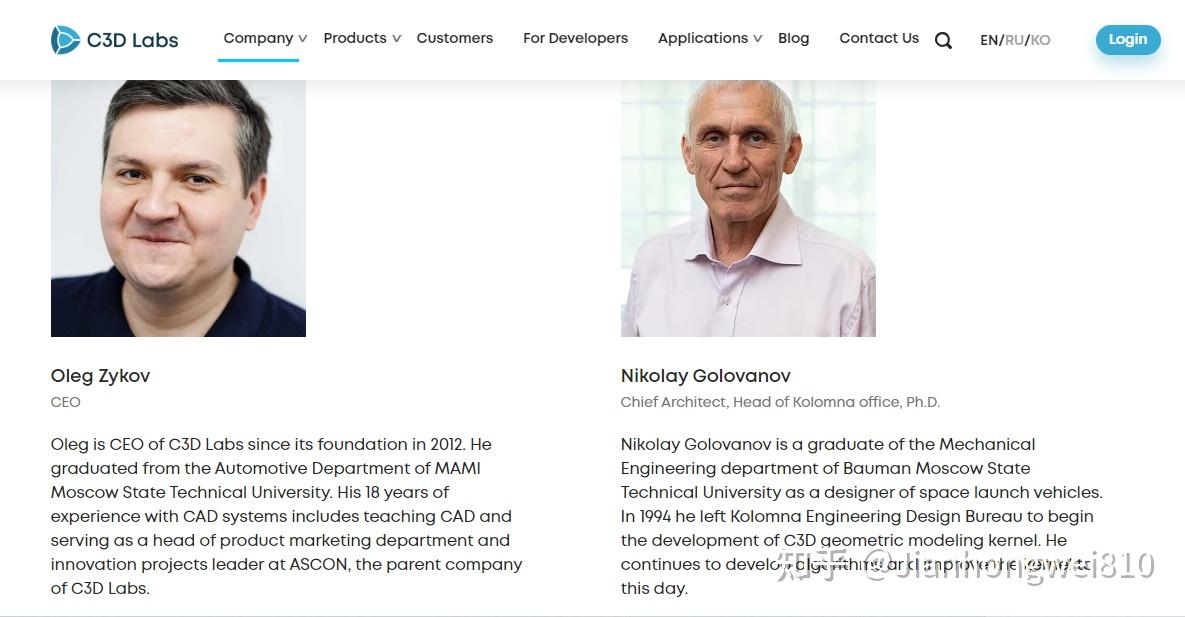Click the name Nikolay Golovanov

click(x=705, y=376)
